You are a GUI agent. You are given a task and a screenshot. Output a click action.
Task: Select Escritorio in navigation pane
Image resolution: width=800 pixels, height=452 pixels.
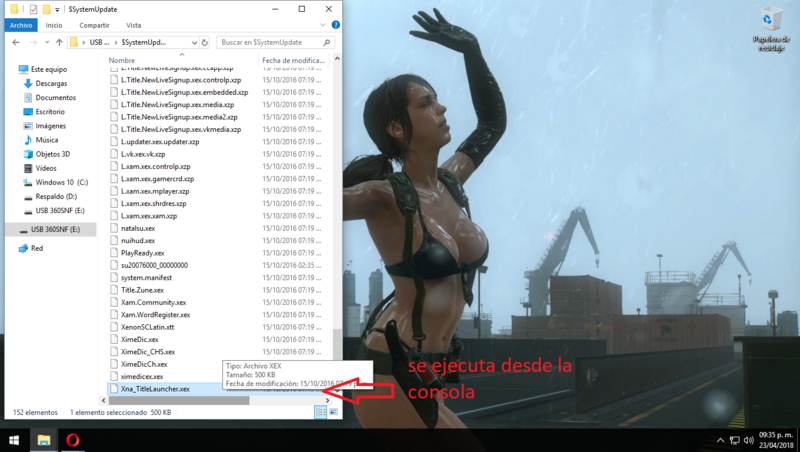tap(50, 112)
